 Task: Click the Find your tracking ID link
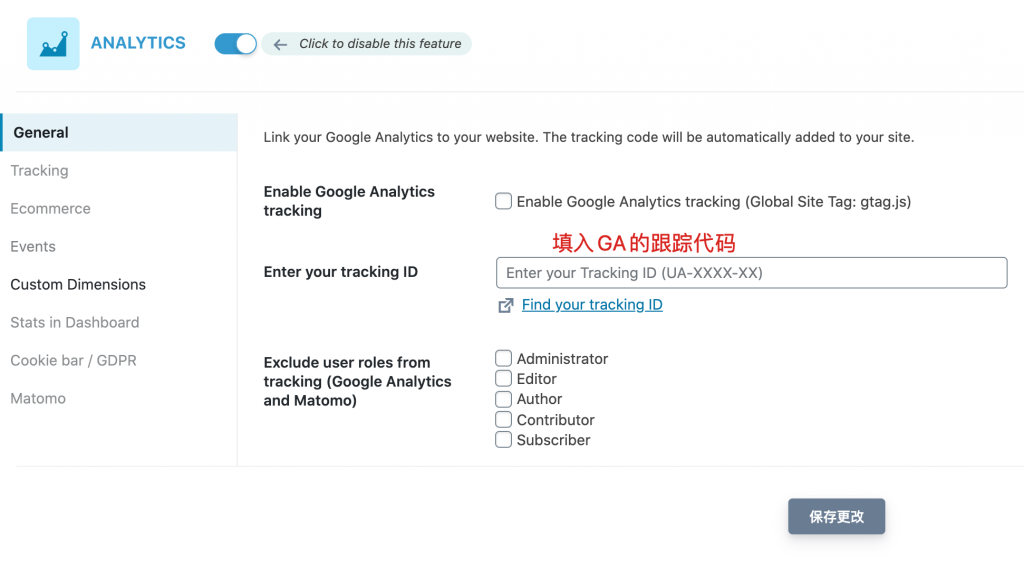592,305
